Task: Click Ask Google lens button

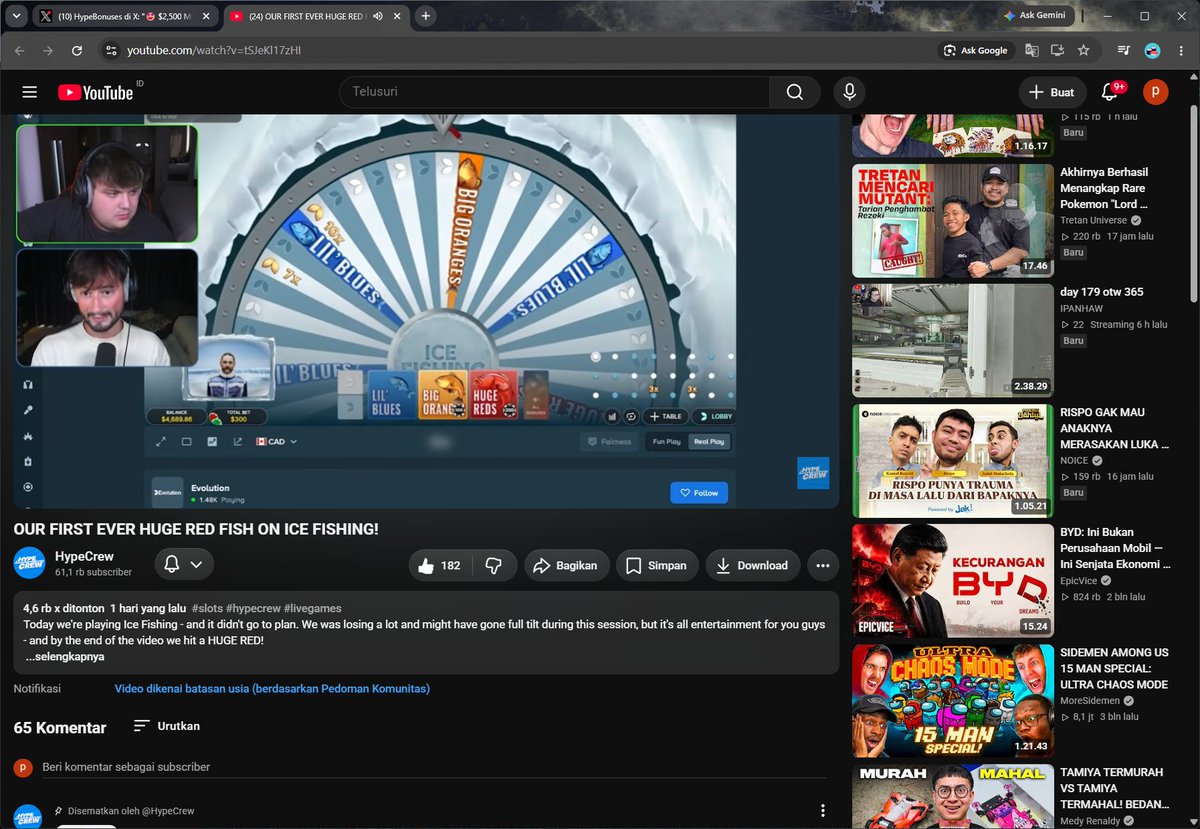Action: [x=974, y=50]
